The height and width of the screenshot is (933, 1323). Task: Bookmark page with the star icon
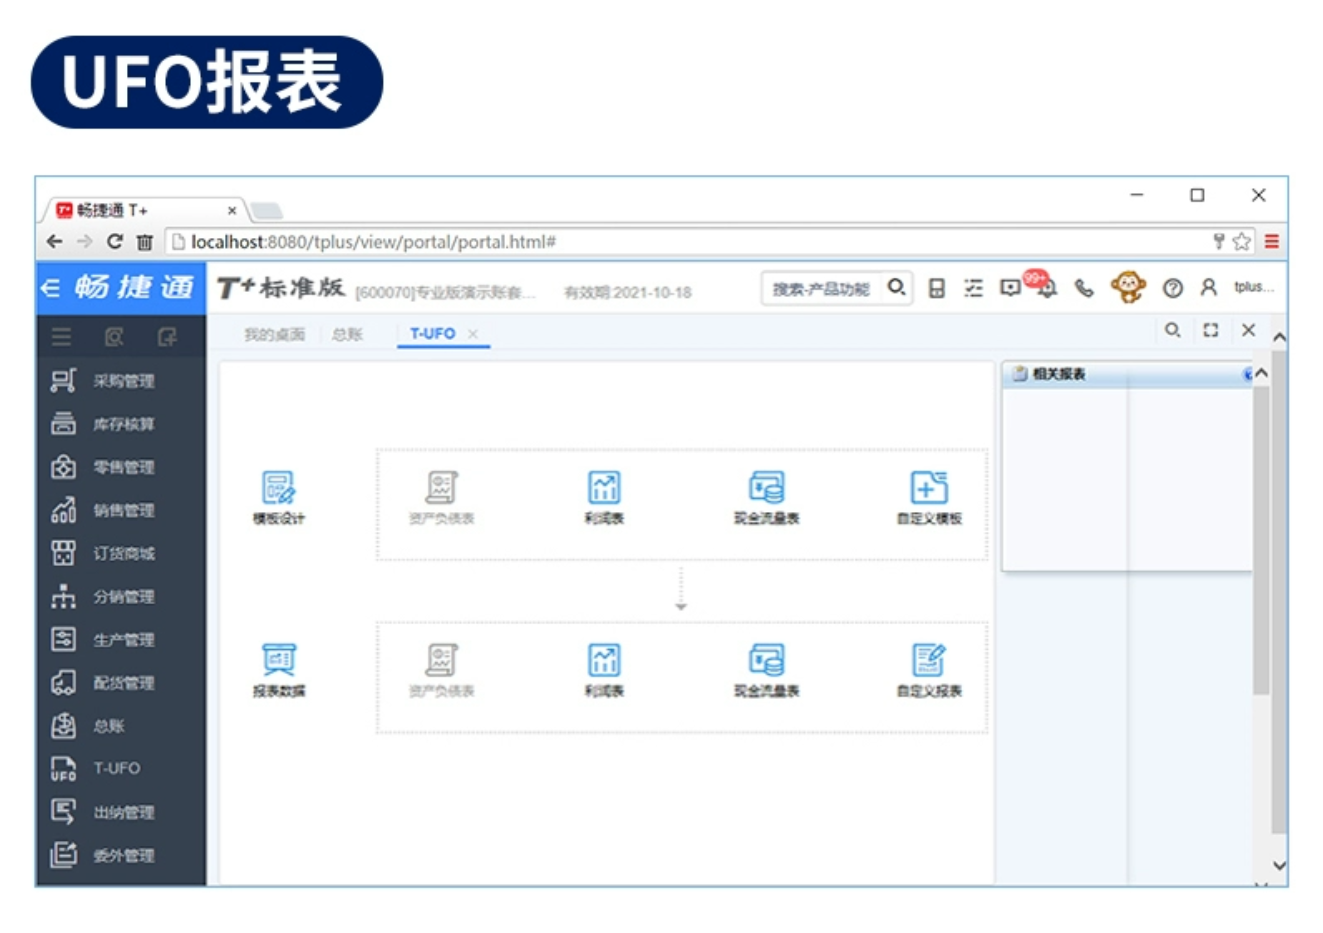(1241, 241)
